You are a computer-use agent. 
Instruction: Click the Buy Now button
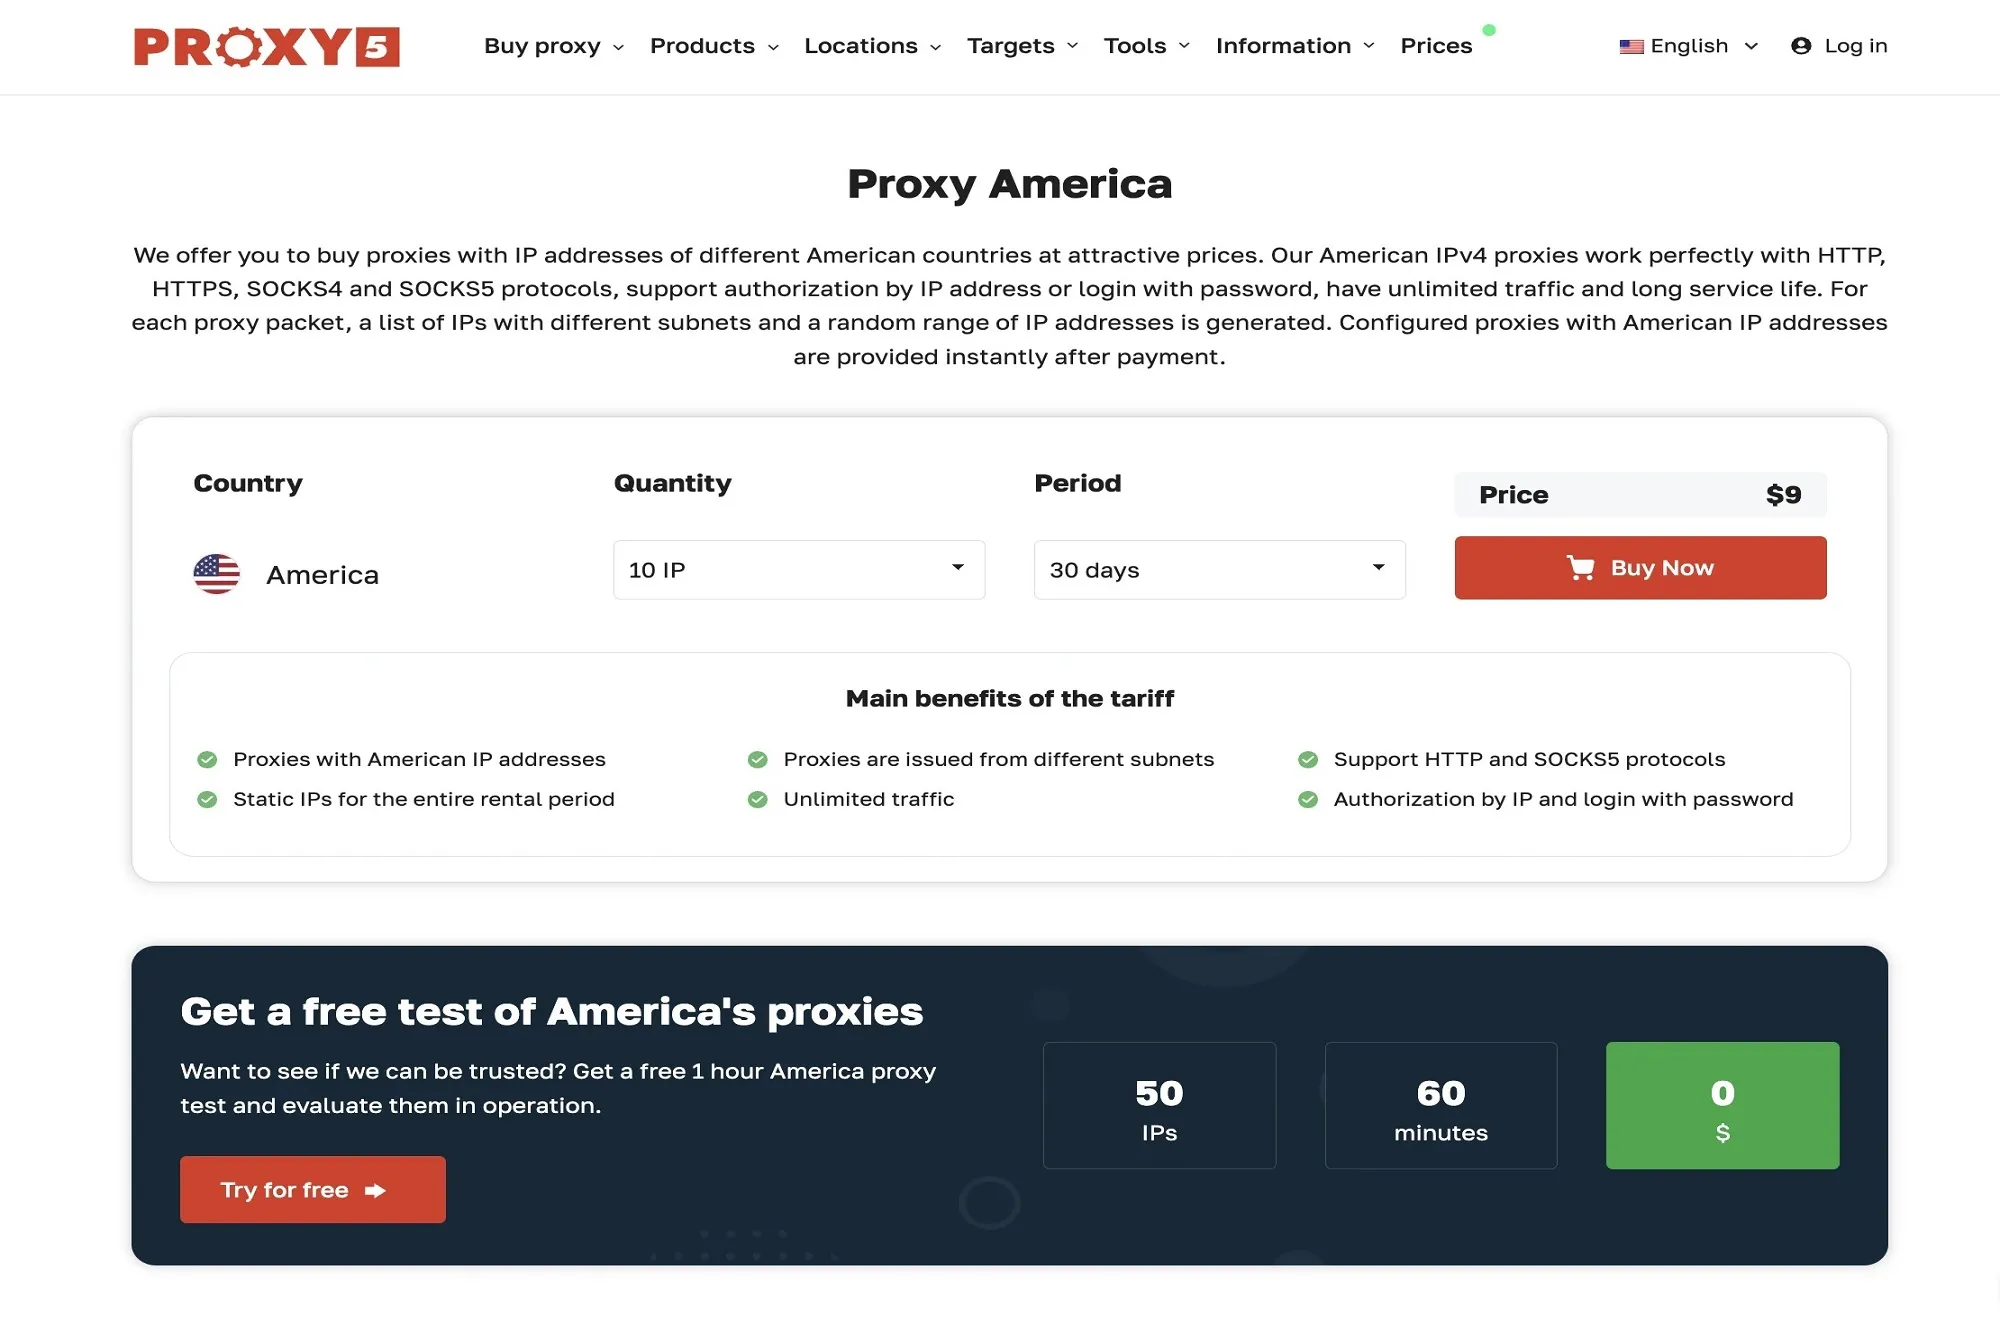pyautogui.click(x=1640, y=567)
